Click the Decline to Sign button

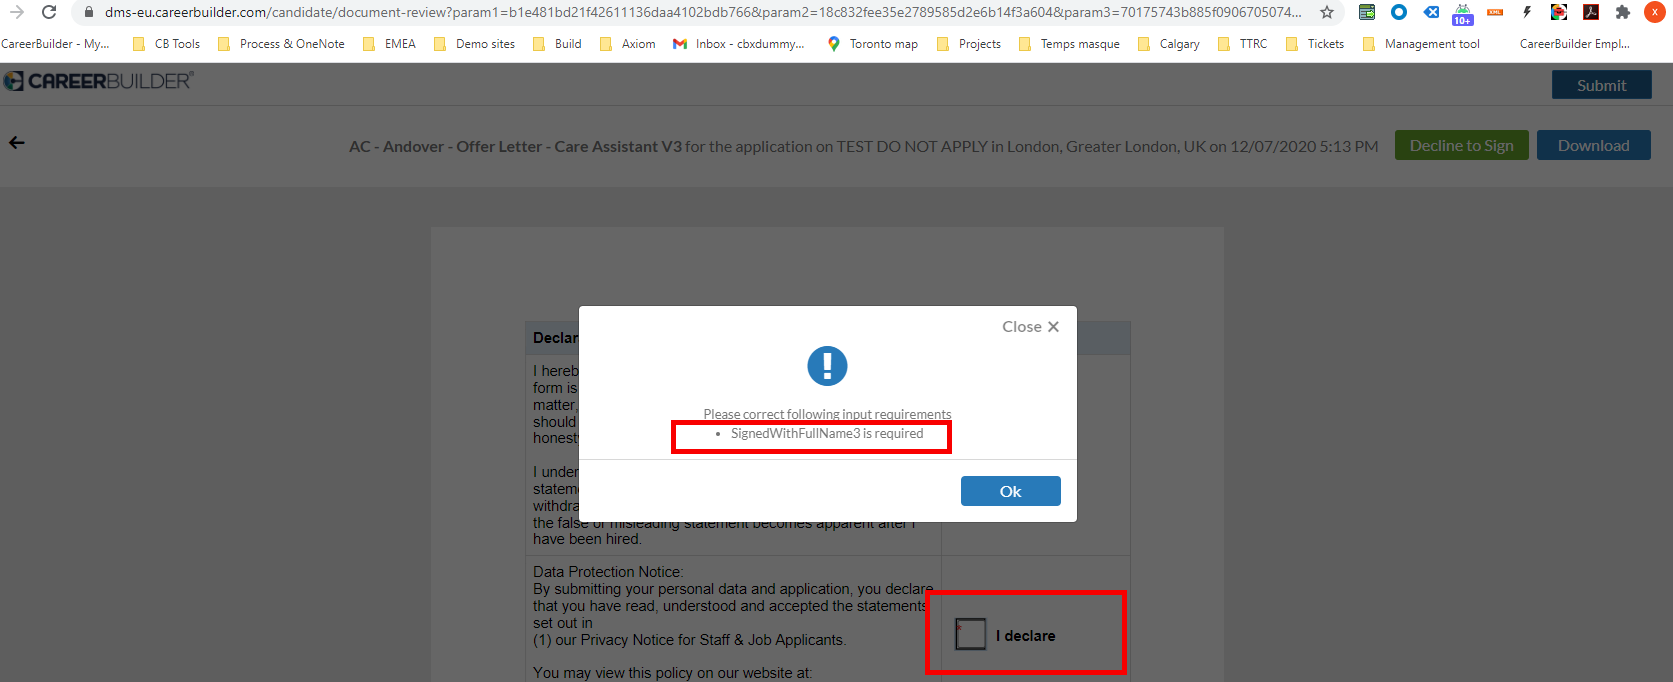[1462, 145]
